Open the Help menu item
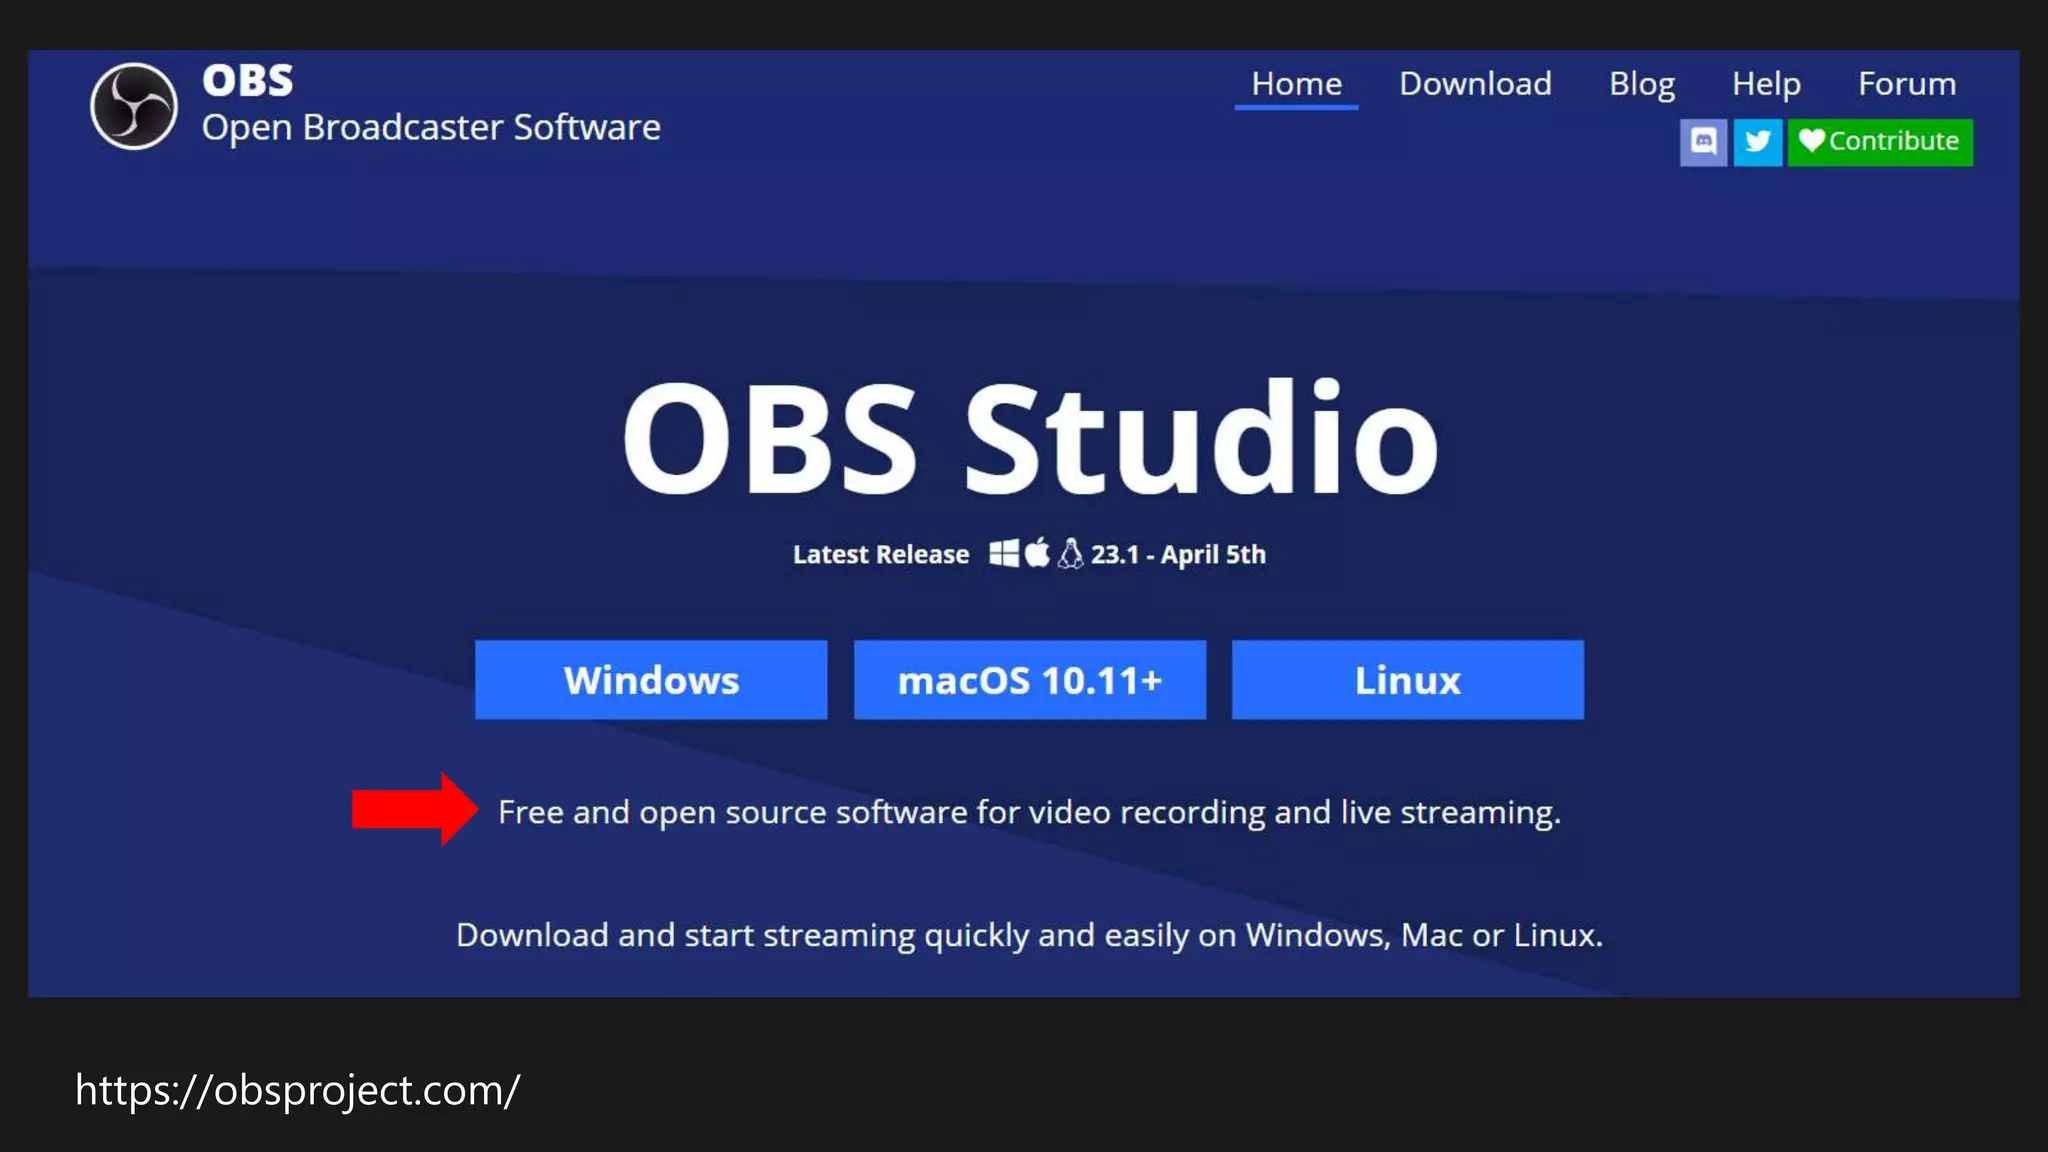This screenshot has height=1152, width=2048. coord(1766,84)
